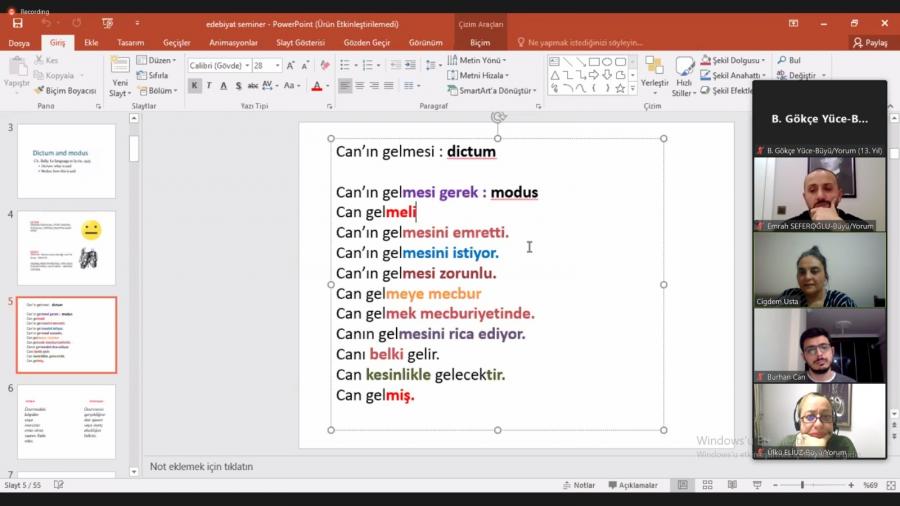Toggle italic T formatting button
900x506 pixels.
click(x=209, y=86)
